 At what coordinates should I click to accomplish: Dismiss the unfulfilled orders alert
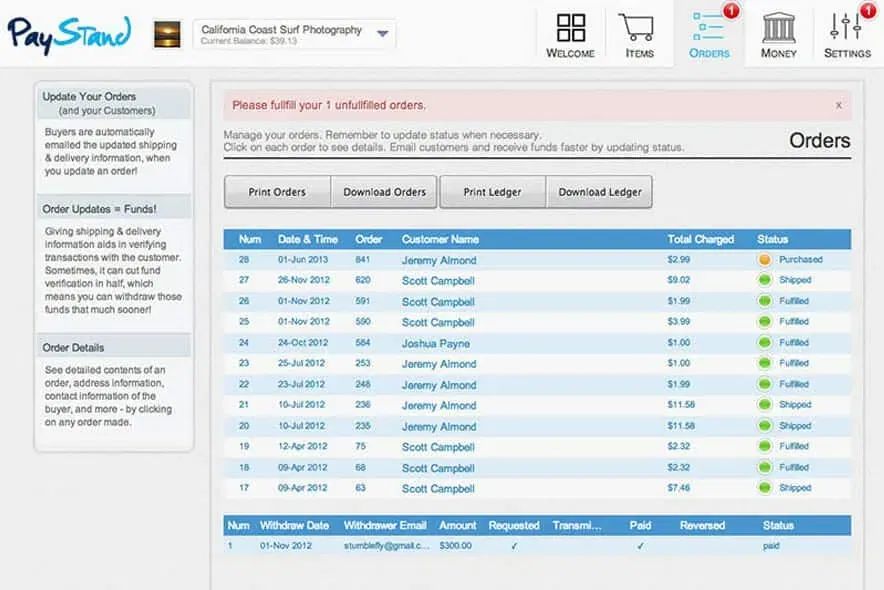point(838,105)
